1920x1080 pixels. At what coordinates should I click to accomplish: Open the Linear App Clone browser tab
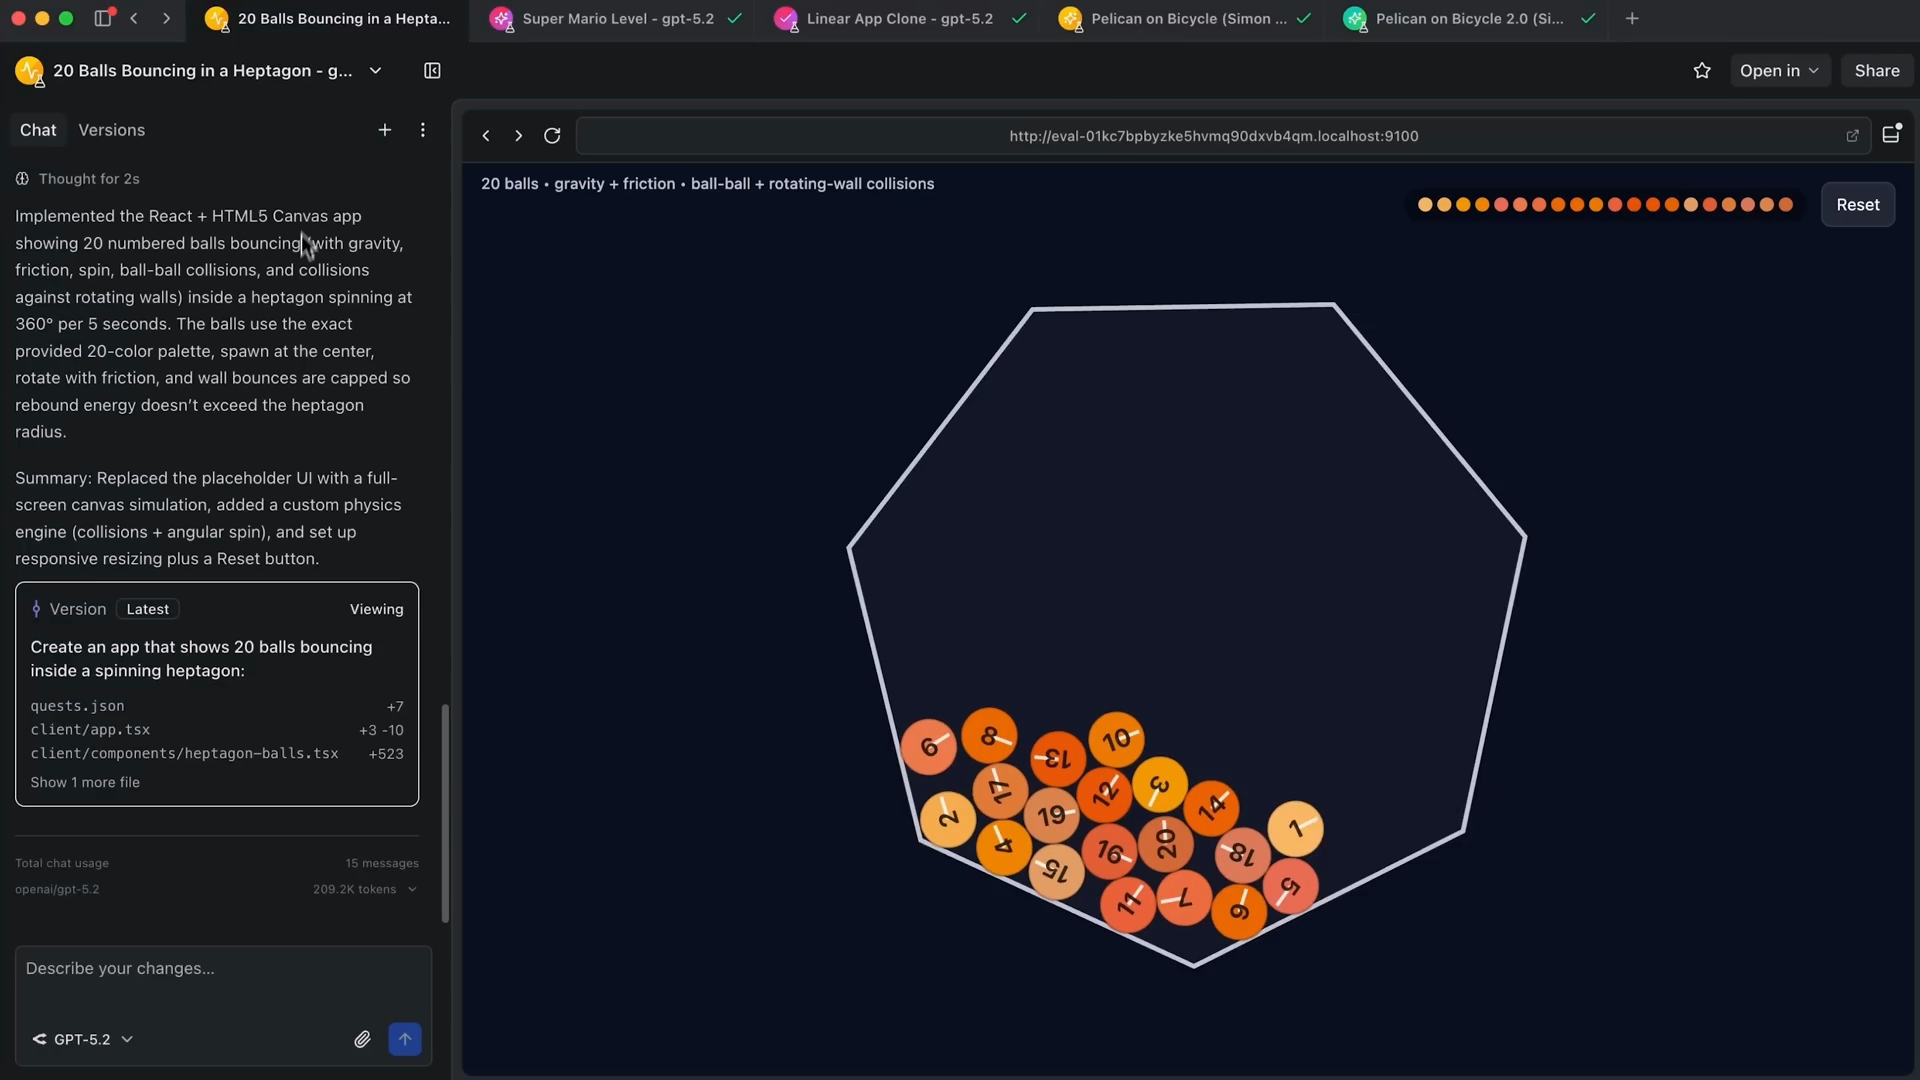click(900, 18)
